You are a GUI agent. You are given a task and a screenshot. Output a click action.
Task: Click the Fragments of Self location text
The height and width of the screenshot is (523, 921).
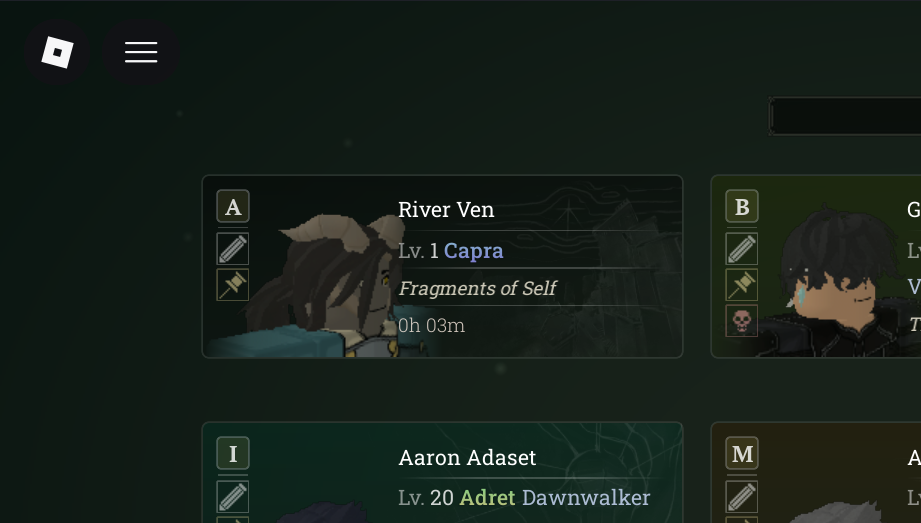click(477, 289)
